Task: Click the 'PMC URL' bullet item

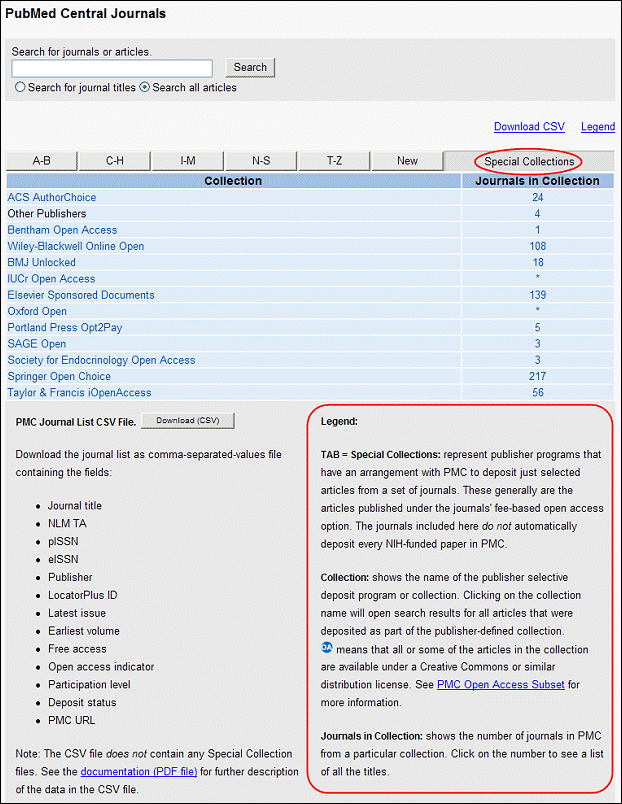Action: click(72, 721)
